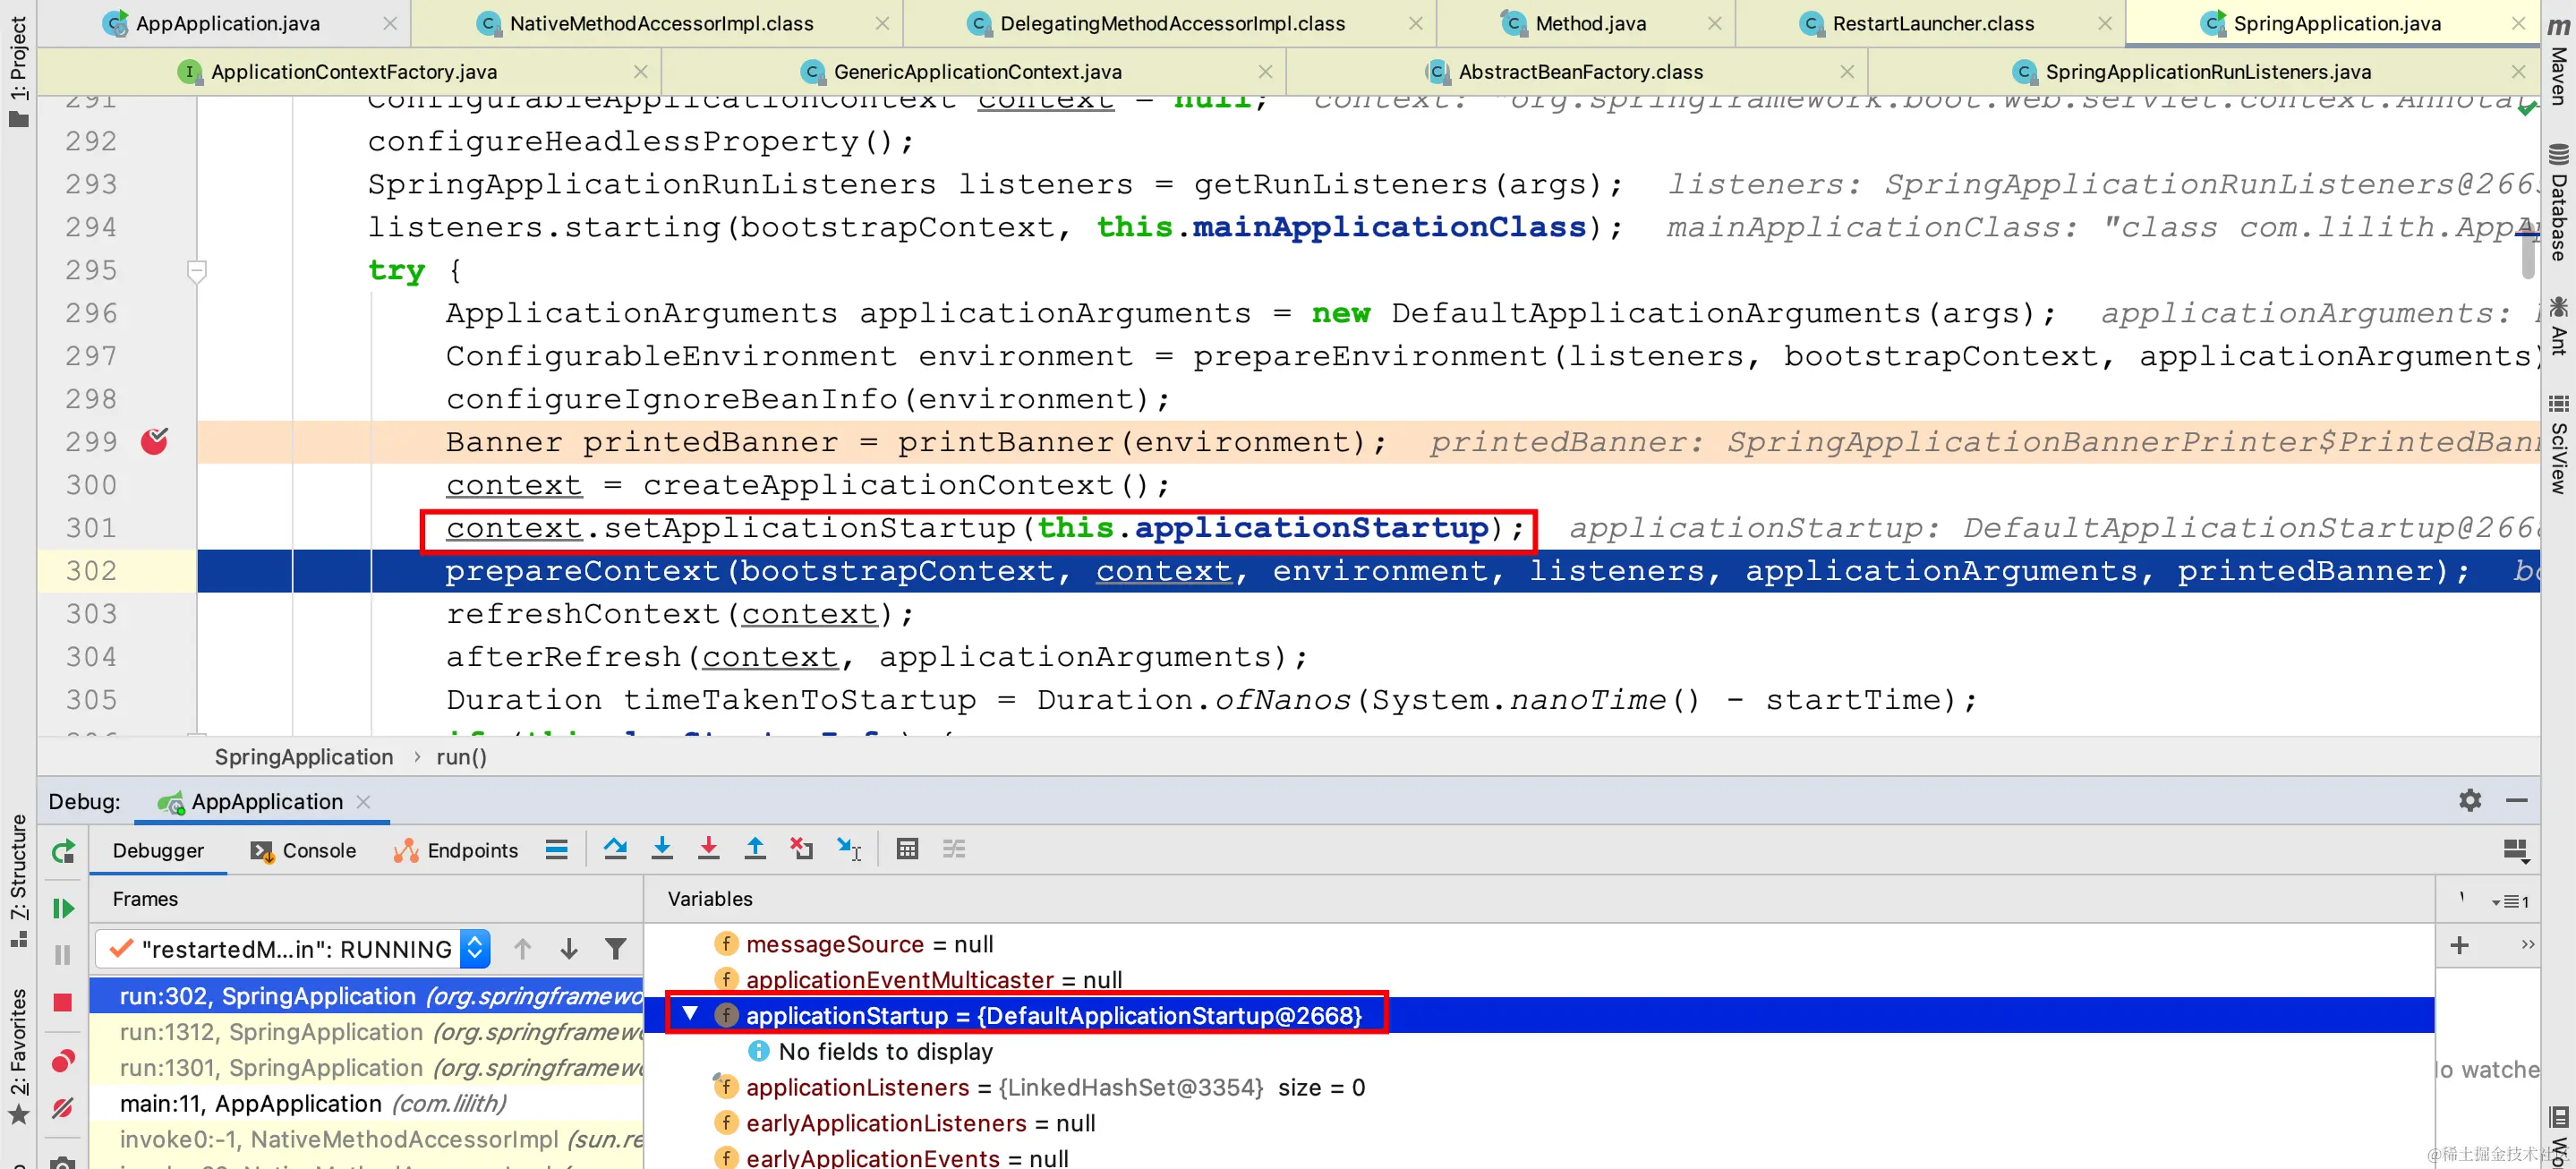Toggle the frames filter funnel icon
This screenshot has height=1169, width=2576.
616,948
